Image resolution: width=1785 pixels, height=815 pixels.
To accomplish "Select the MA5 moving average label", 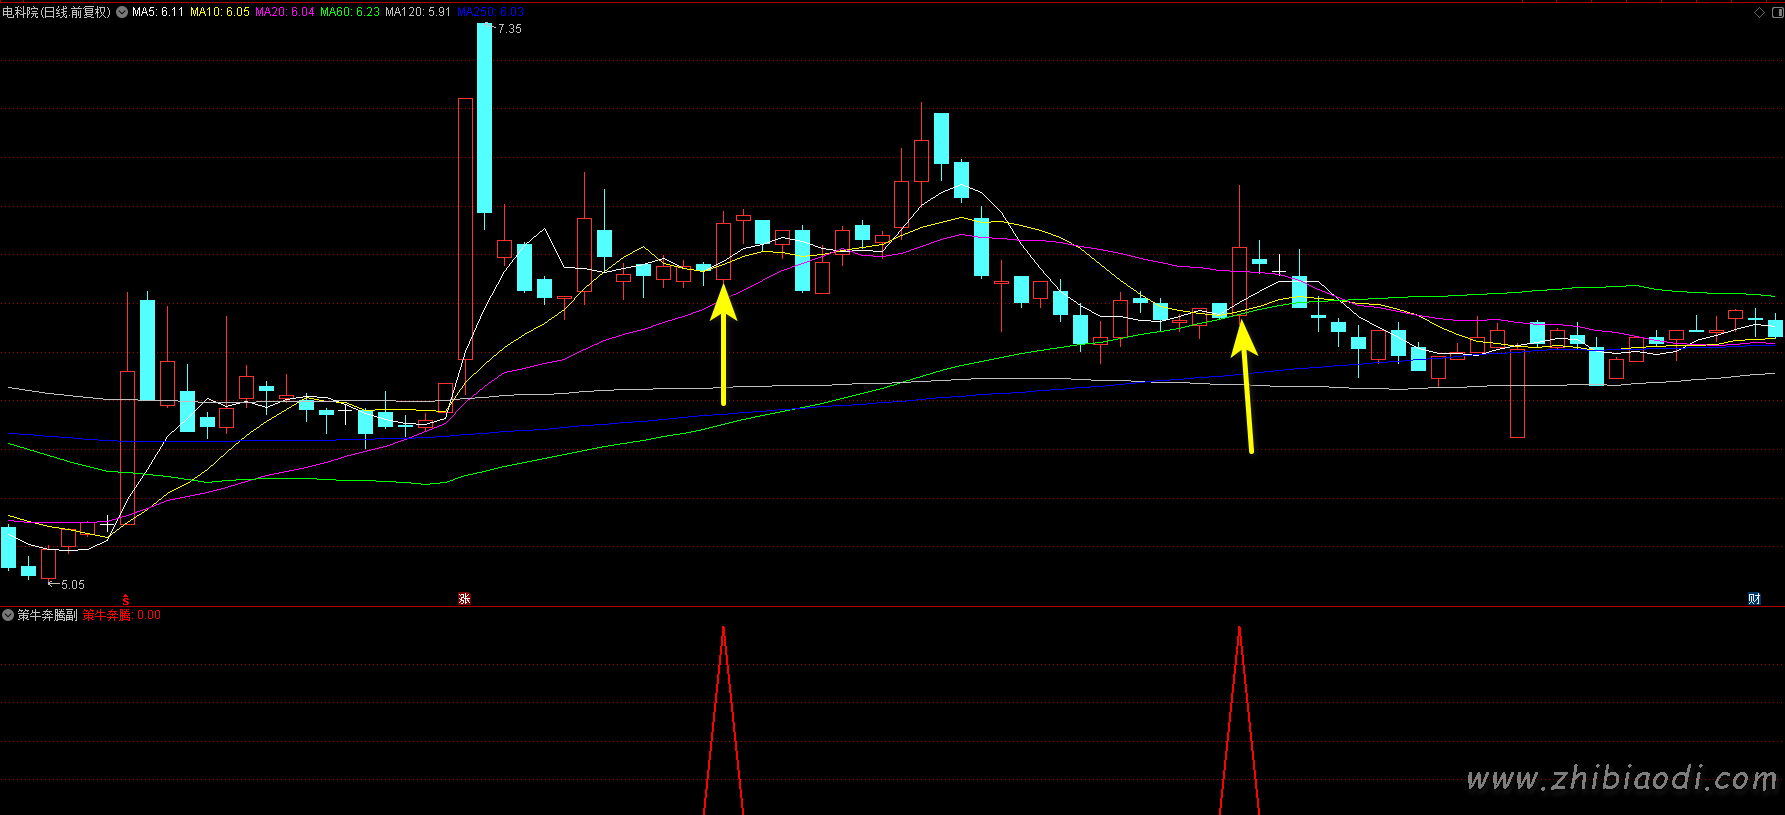I will tap(158, 12).
